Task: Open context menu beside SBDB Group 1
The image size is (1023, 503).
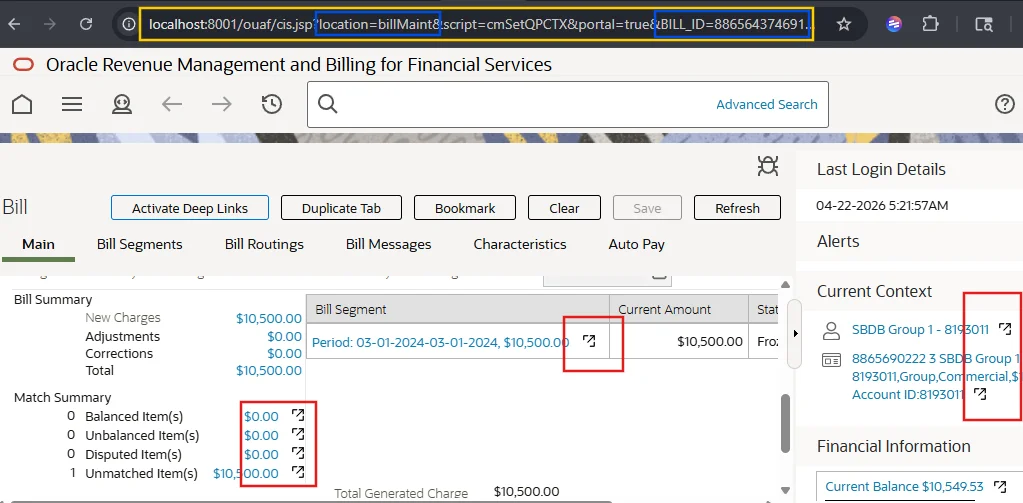Action: coord(1005,329)
